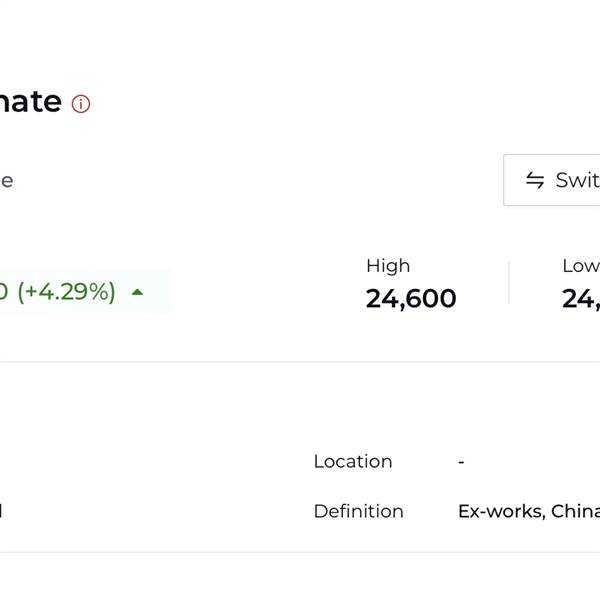Click the Low label

point(581,266)
